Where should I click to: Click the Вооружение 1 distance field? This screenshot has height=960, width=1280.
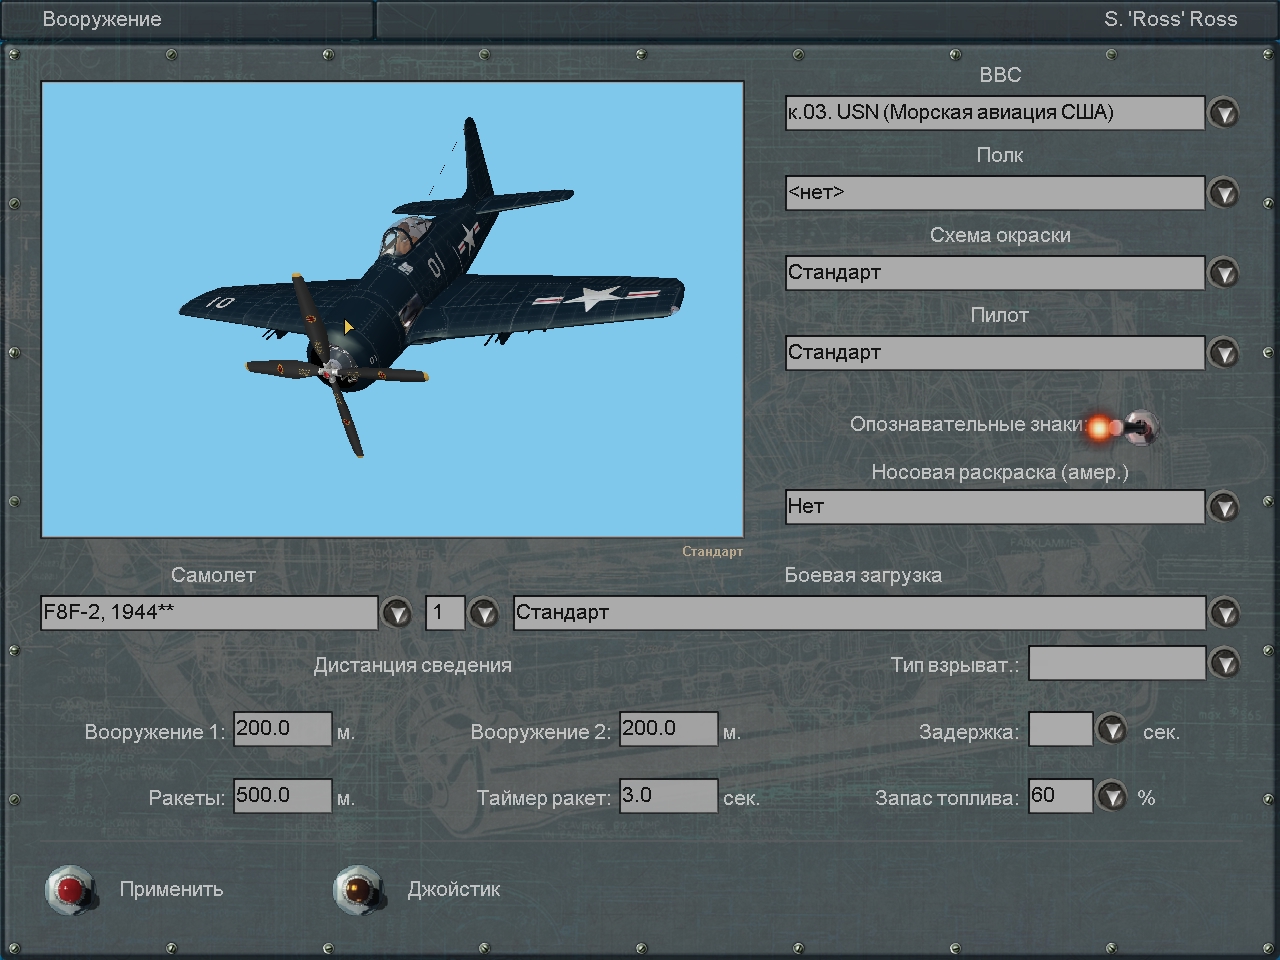coord(282,729)
